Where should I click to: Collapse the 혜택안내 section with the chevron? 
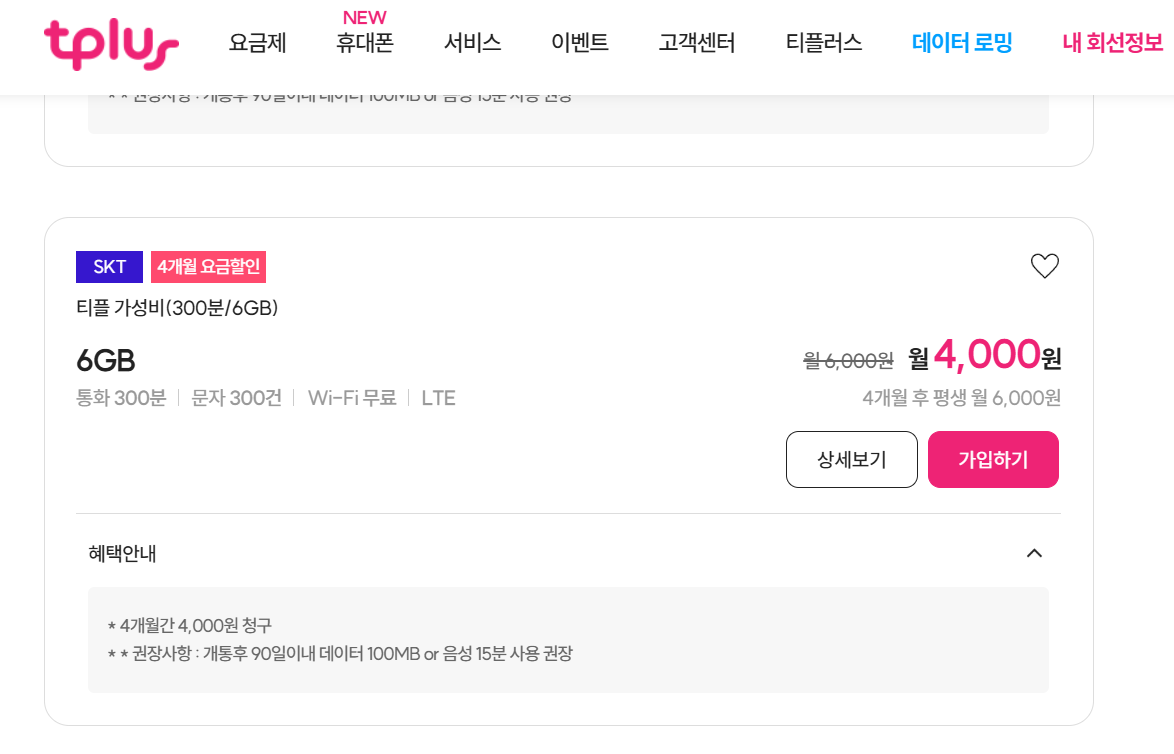click(1036, 552)
